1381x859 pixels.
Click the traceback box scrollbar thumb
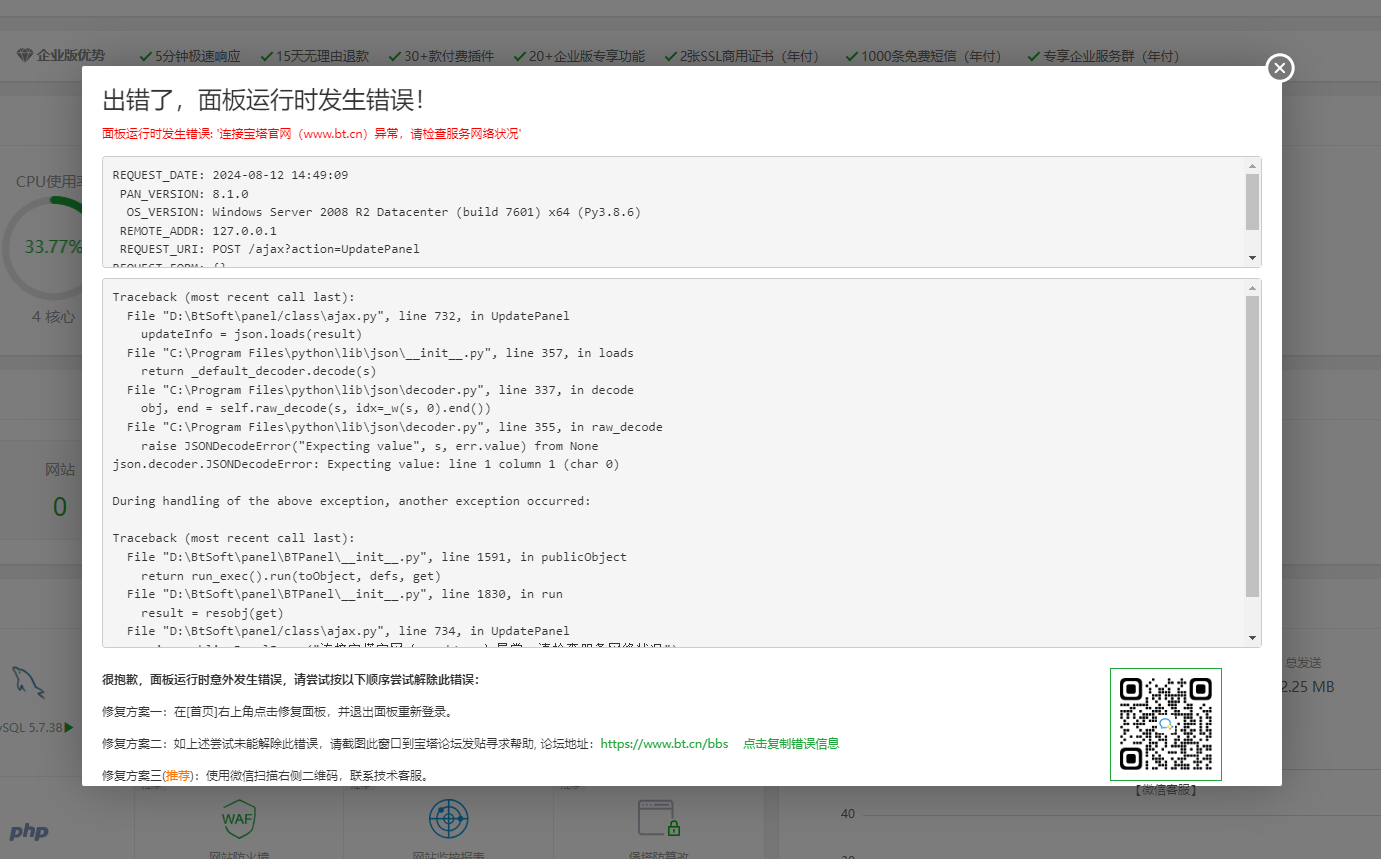[1252, 446]
